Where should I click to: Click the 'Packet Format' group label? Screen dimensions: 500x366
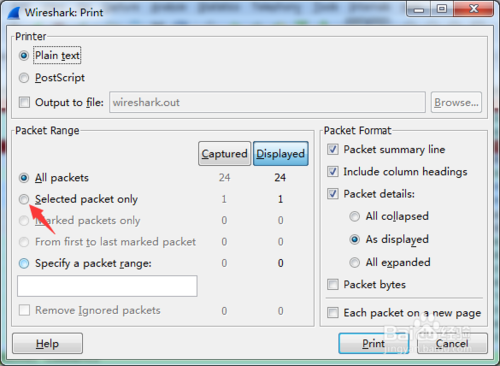(357, 130)
